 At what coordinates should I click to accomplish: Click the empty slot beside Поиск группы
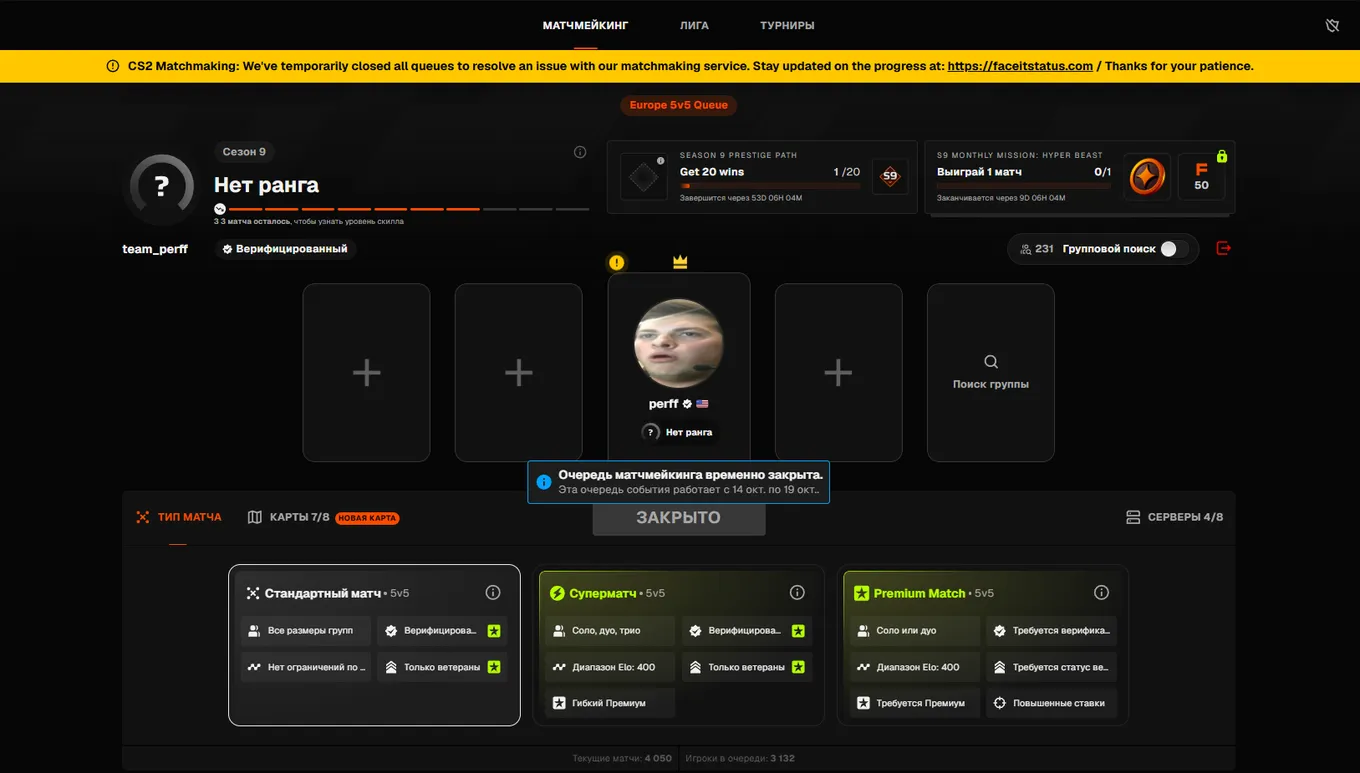839,373
